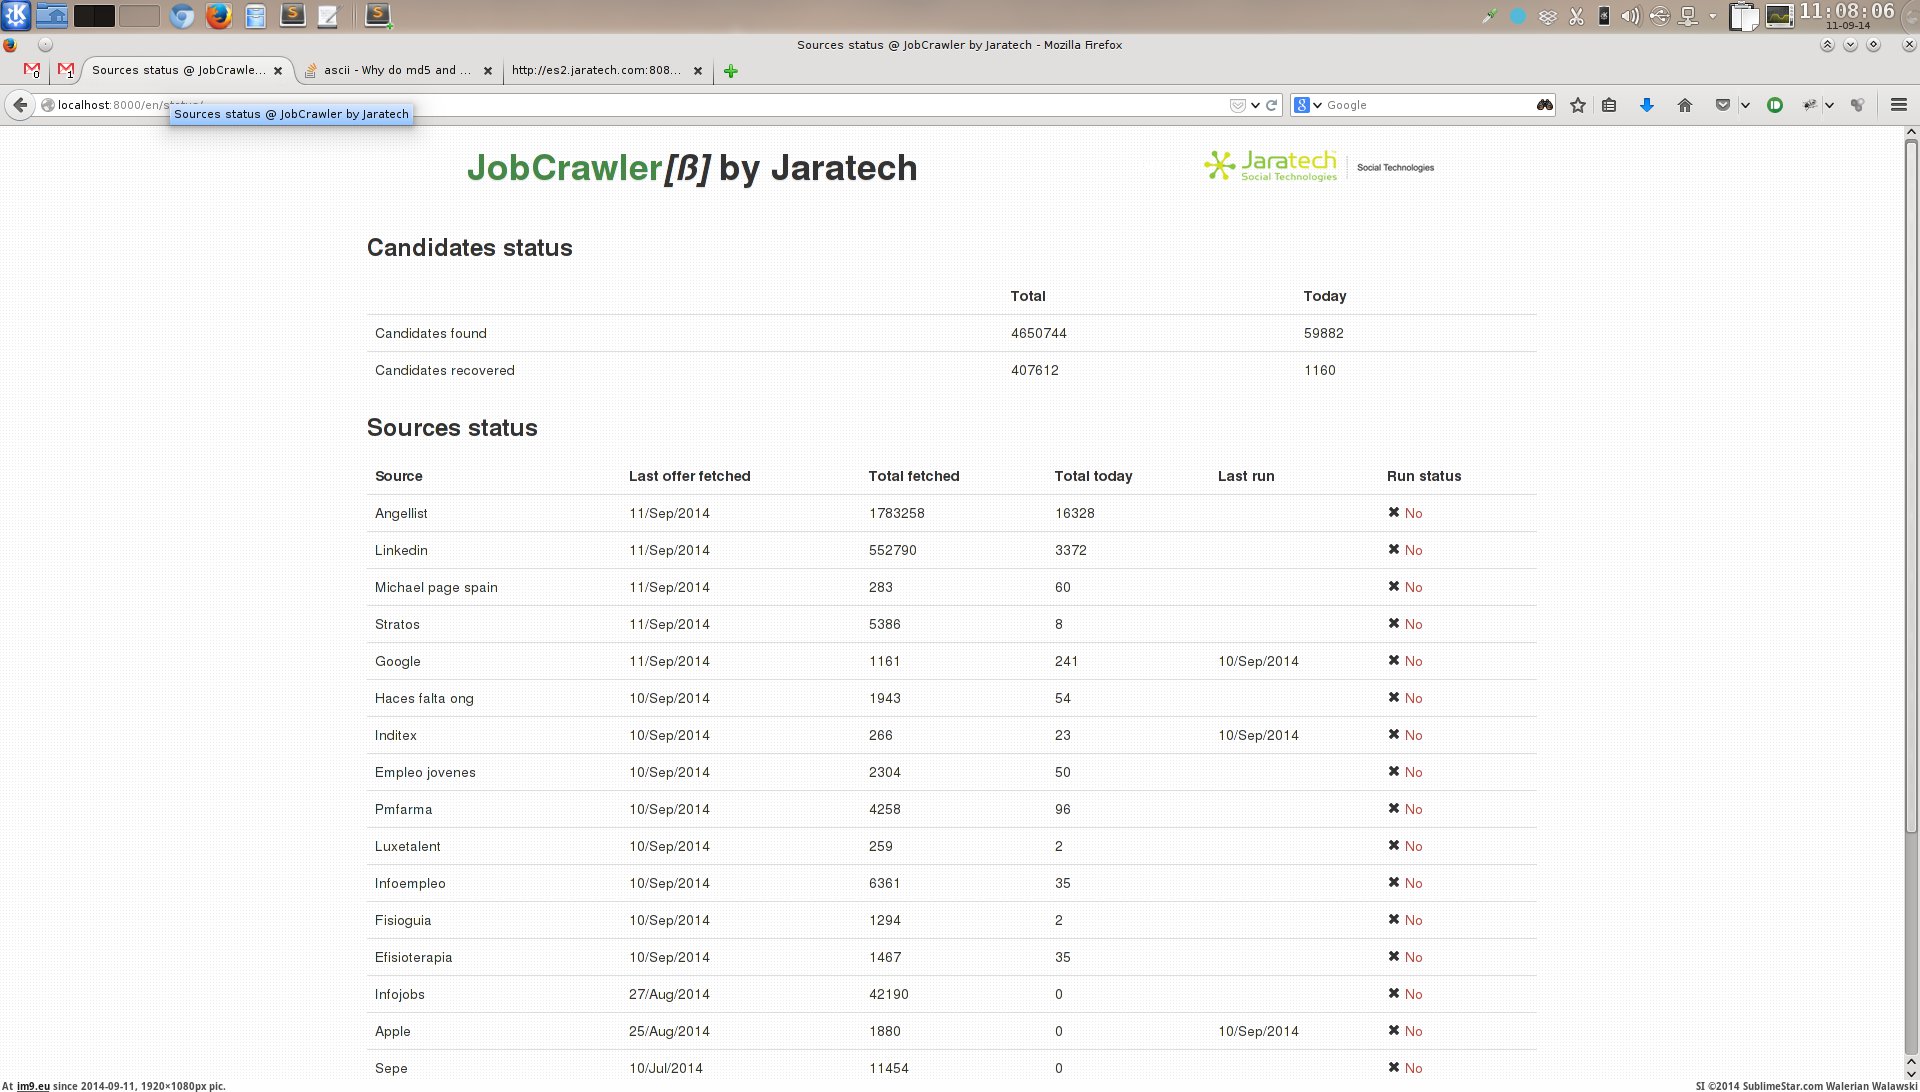The height and width of the screenshot is (1092, 1920).
Task: Open downloads with the blue arrow
Action: tap(1647, 105)
